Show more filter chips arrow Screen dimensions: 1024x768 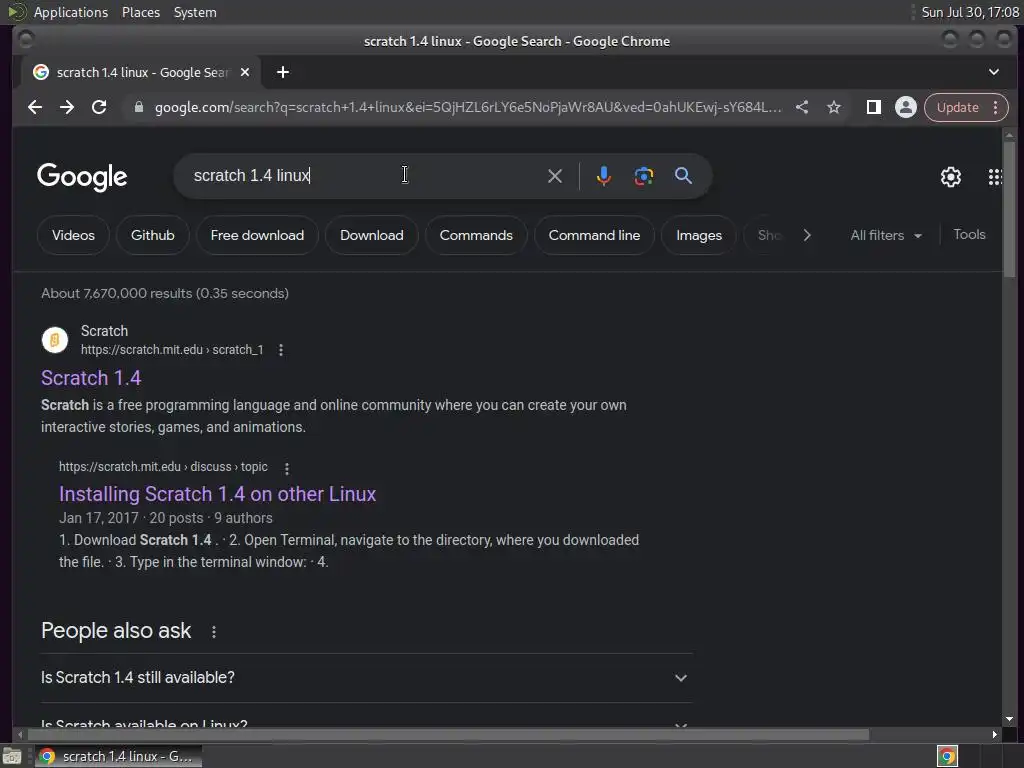[807, 235]
